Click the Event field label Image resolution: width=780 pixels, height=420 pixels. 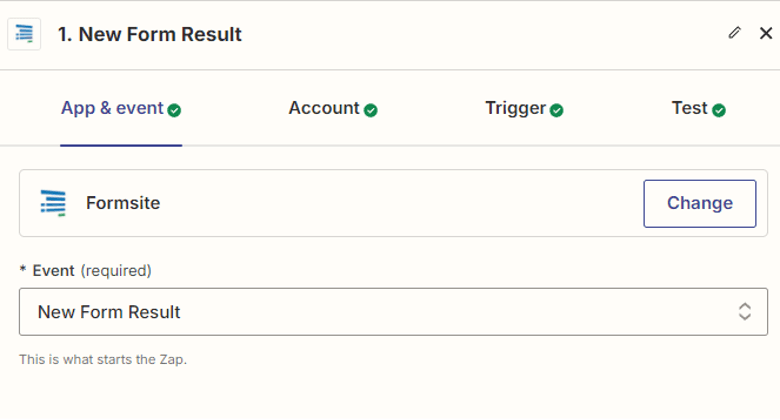(x=53, y=270)
